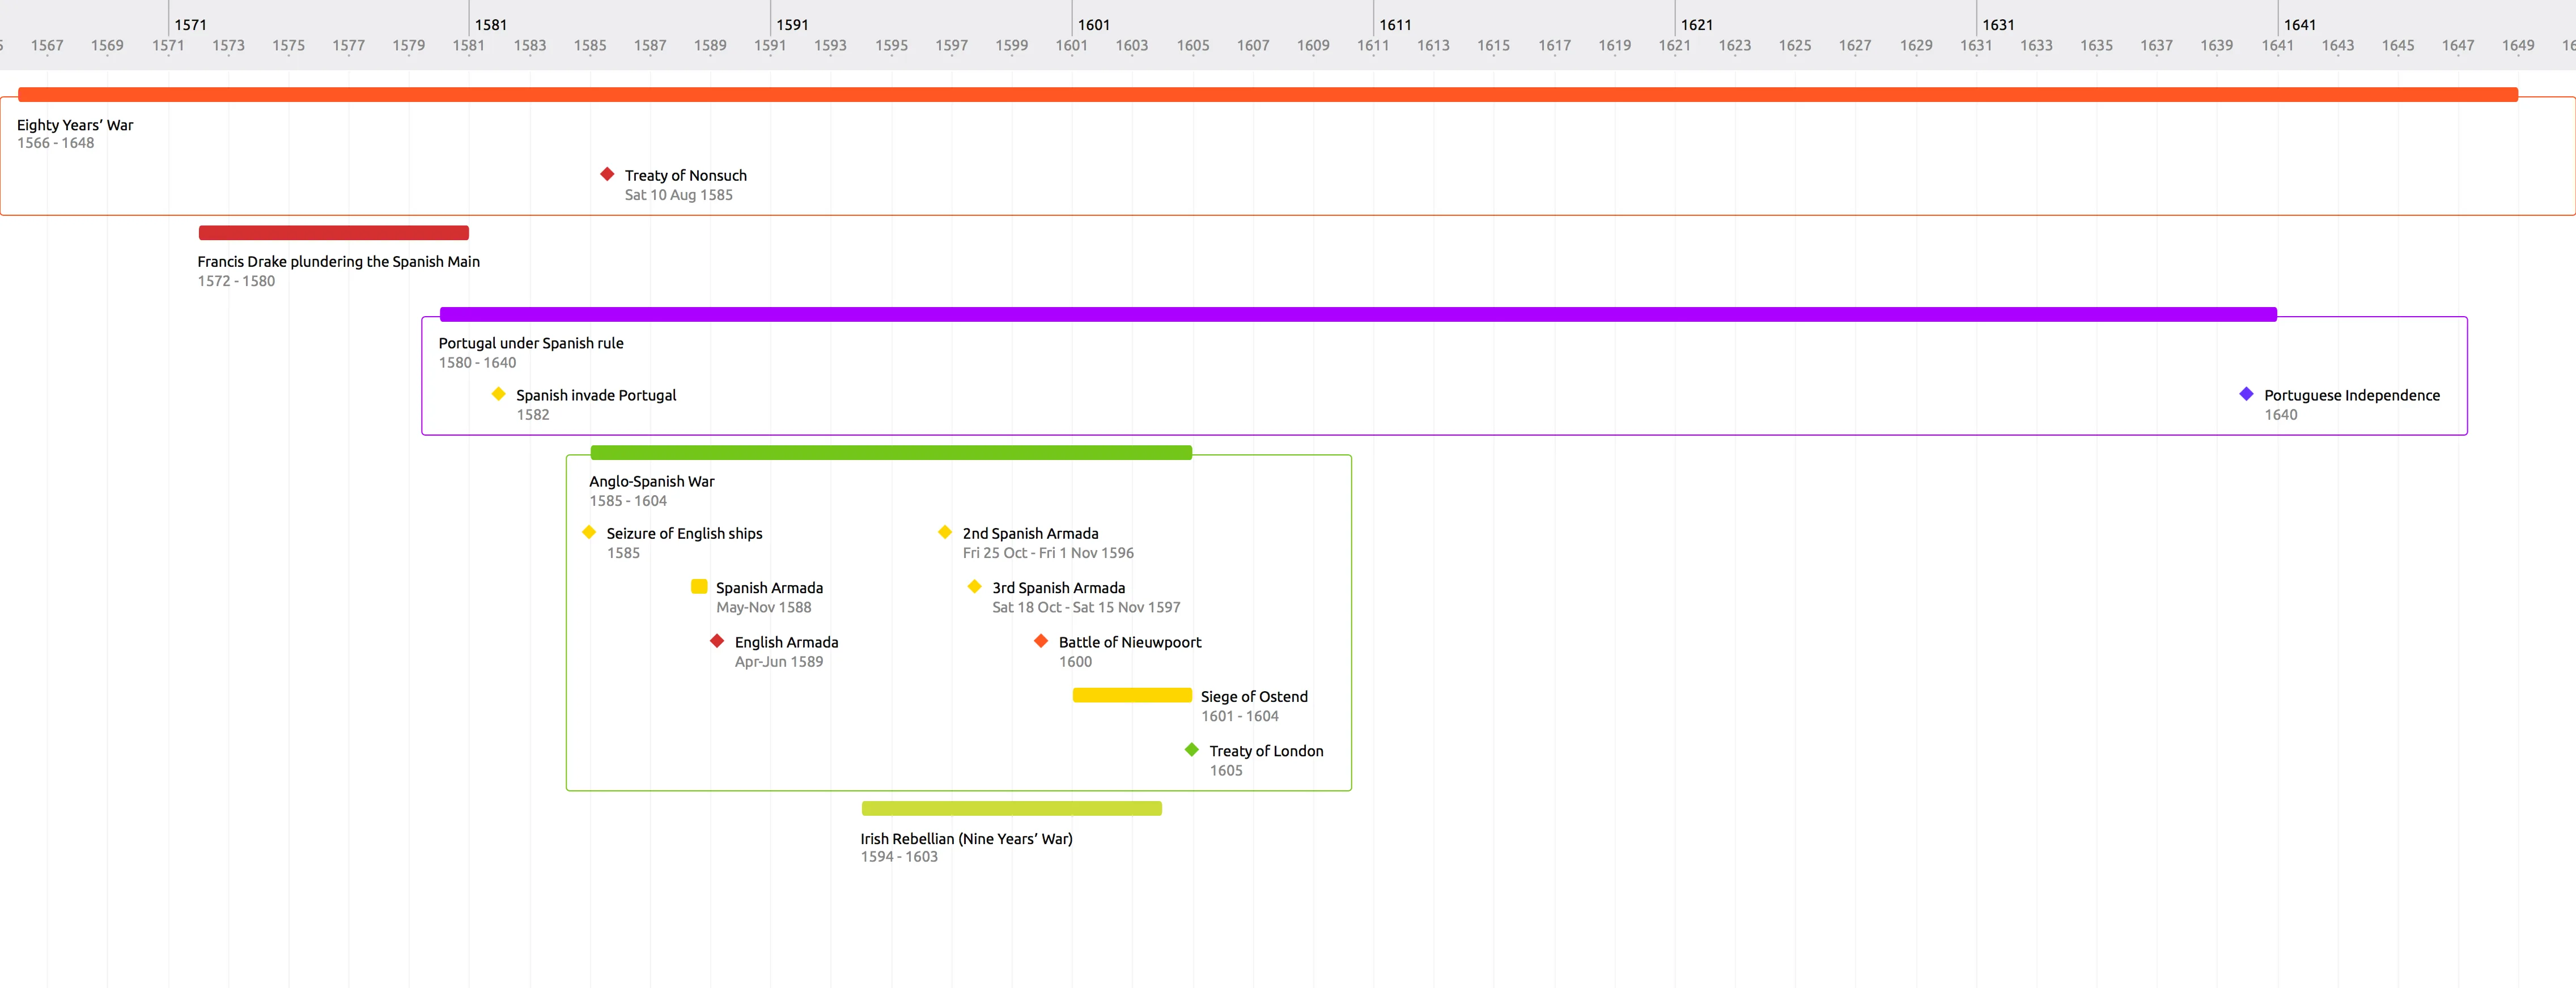Click the 1601 decade label on ruler
This screenshot has height=988, width=2576.
tap(1093, 25)
